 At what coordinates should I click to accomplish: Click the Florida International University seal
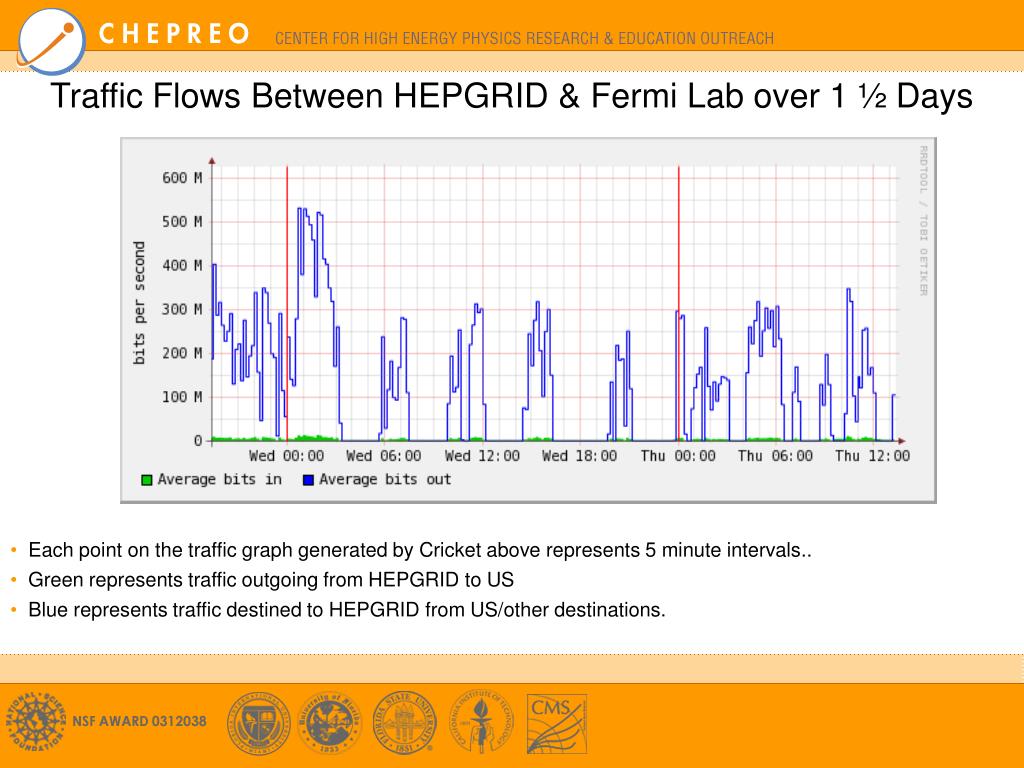(259, 724)
